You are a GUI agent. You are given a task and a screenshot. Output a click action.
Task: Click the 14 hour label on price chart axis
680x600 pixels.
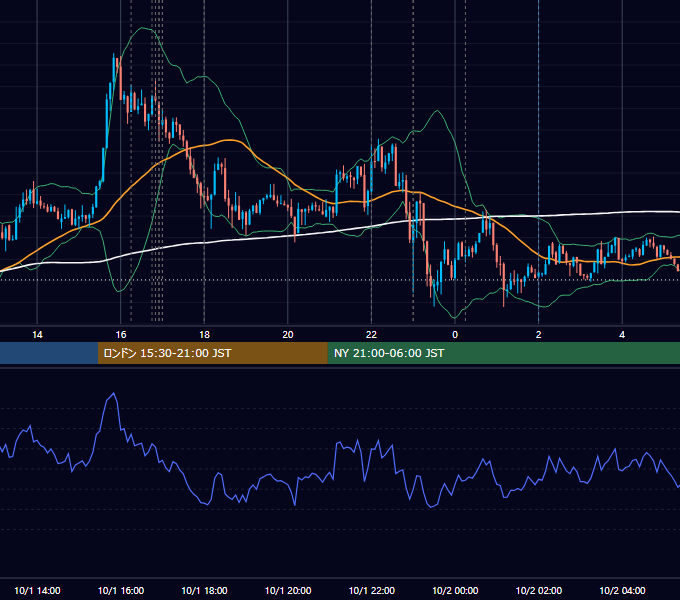click(x=37, y=335)
